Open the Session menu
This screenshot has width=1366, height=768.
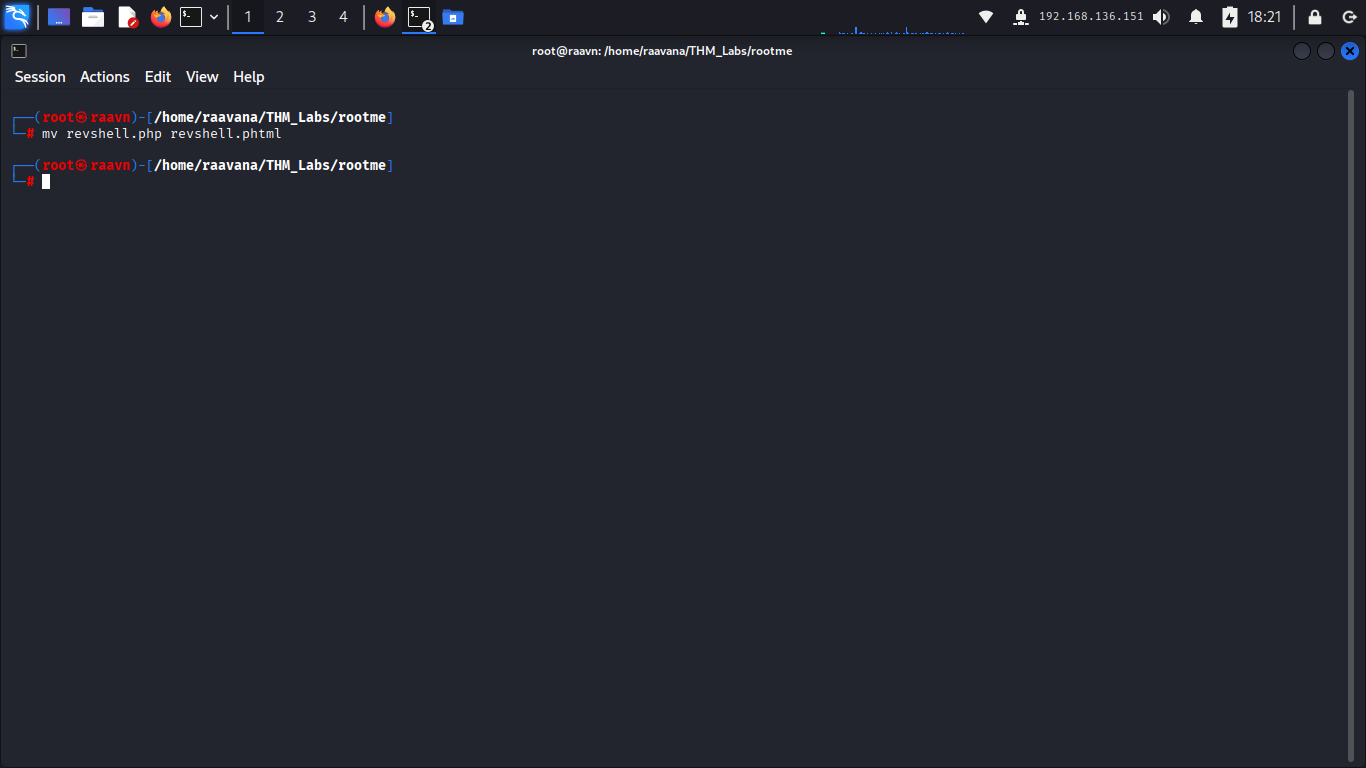click(x=40, y=77)
